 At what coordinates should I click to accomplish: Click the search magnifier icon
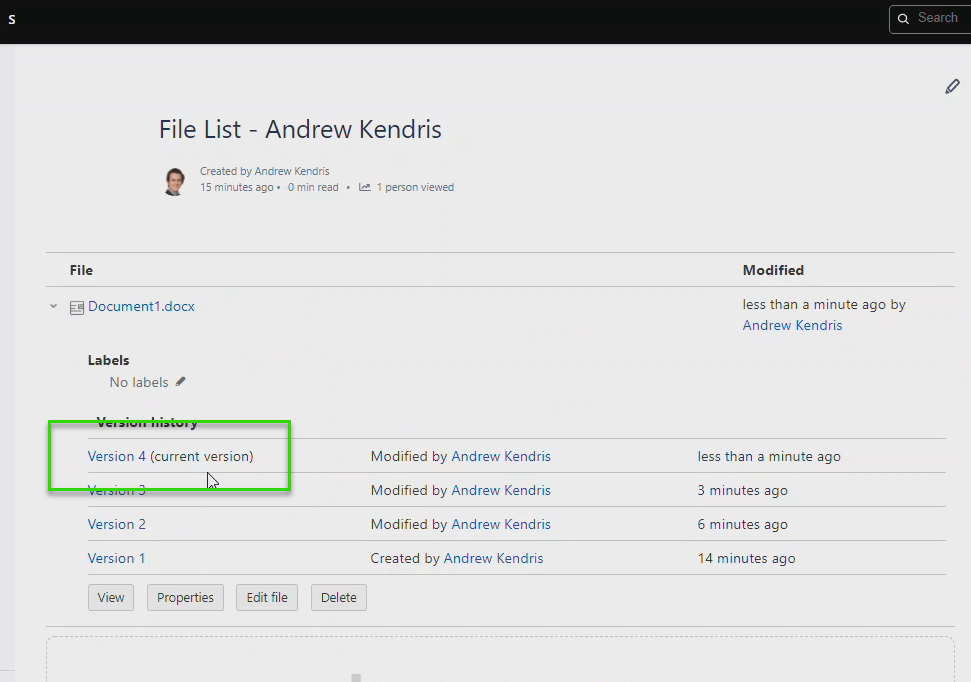[903, 18]
